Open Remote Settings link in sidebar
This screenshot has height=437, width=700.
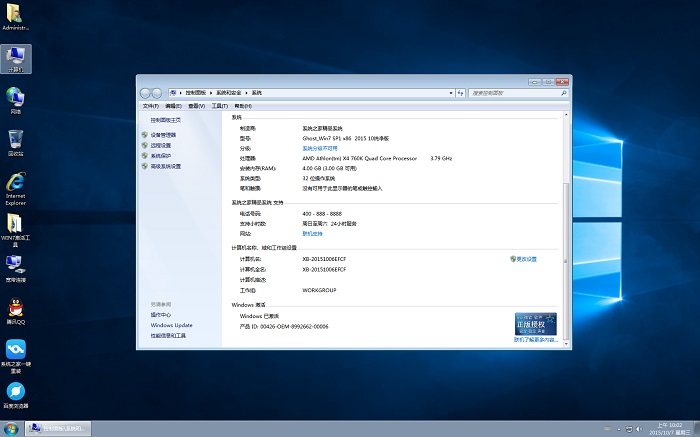(161, 145)
